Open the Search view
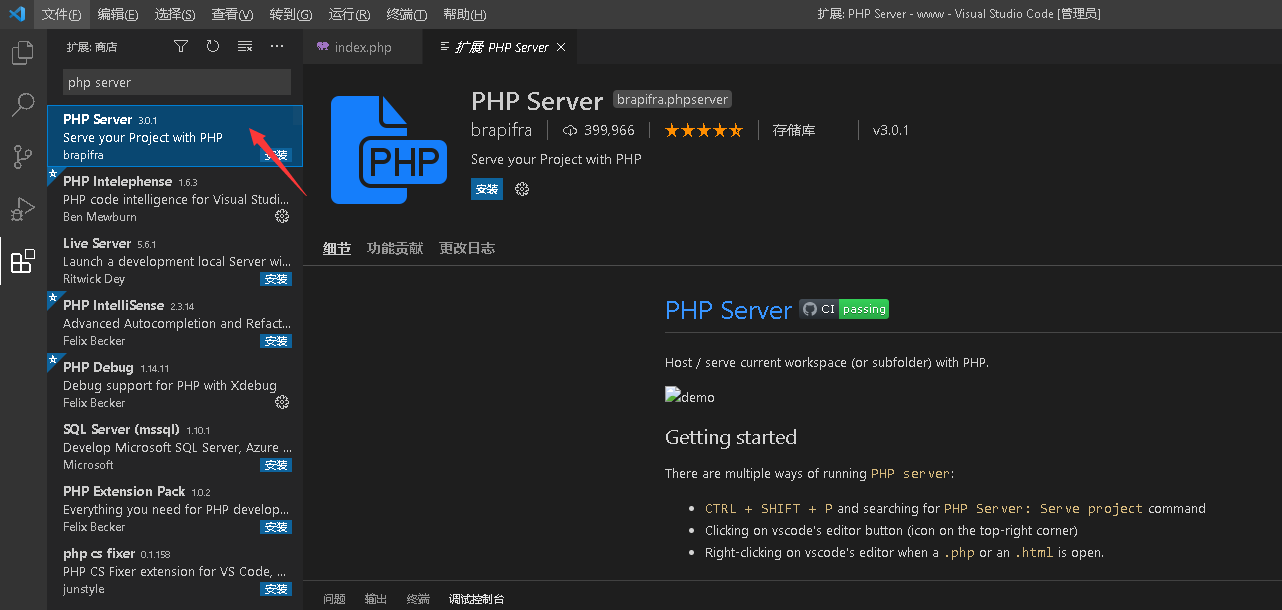 click(x=22, y=104)
